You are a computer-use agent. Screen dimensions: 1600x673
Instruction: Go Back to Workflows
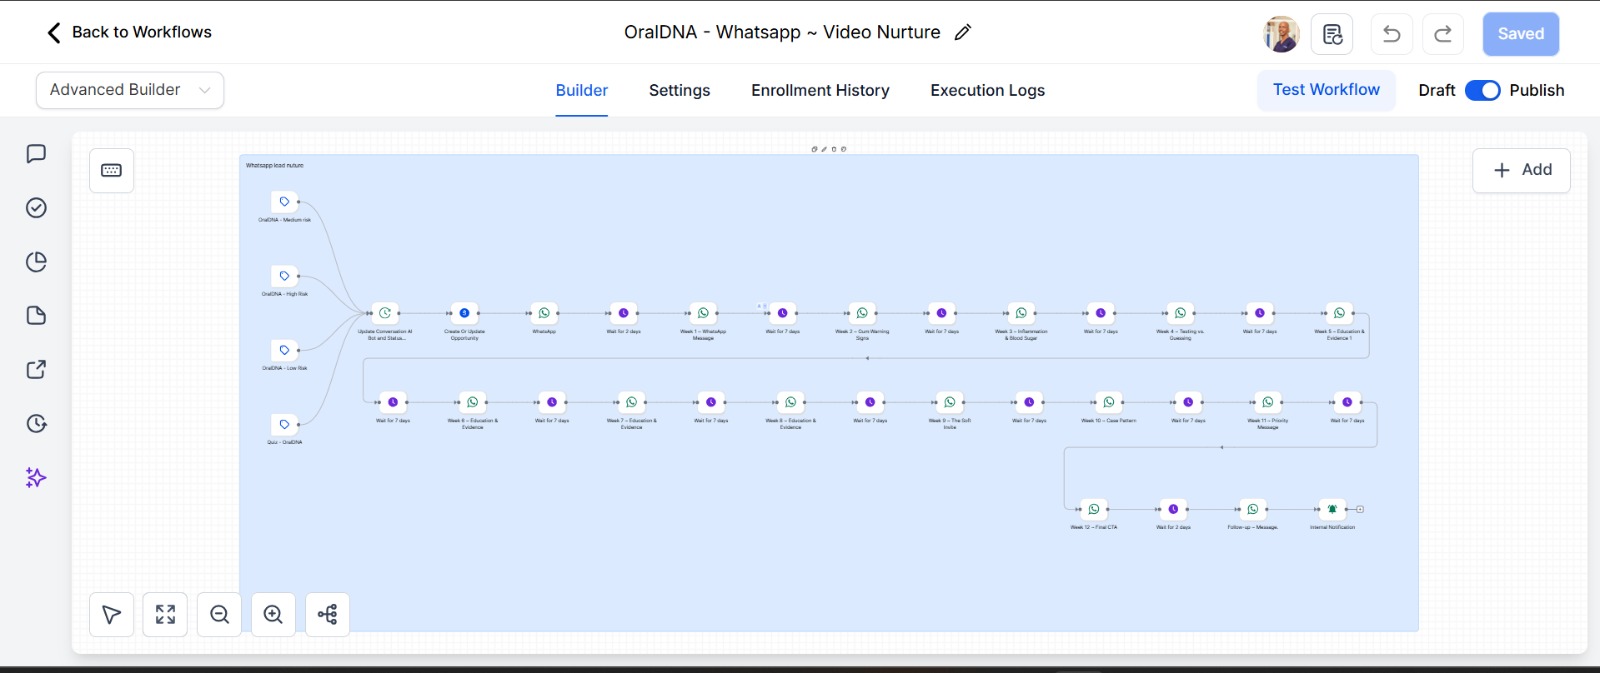tap(130, 32)
